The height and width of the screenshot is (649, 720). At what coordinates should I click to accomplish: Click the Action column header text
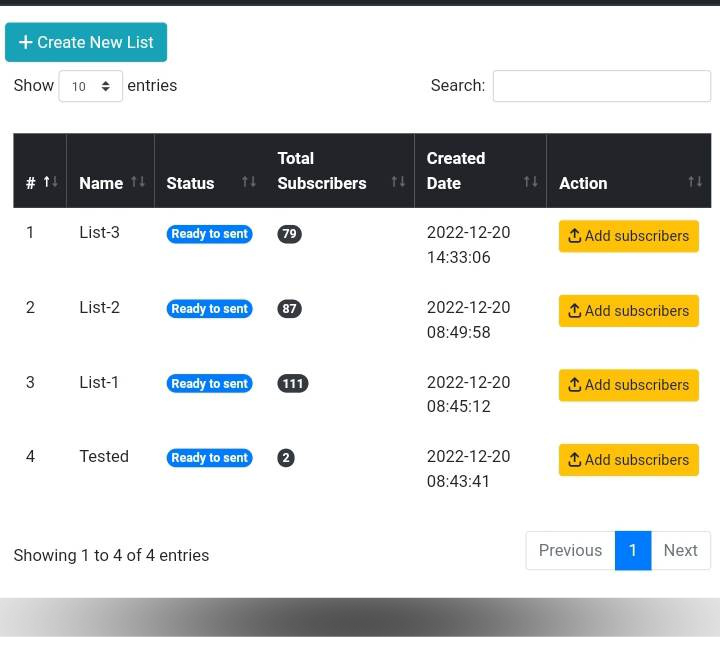pos(583,183)
